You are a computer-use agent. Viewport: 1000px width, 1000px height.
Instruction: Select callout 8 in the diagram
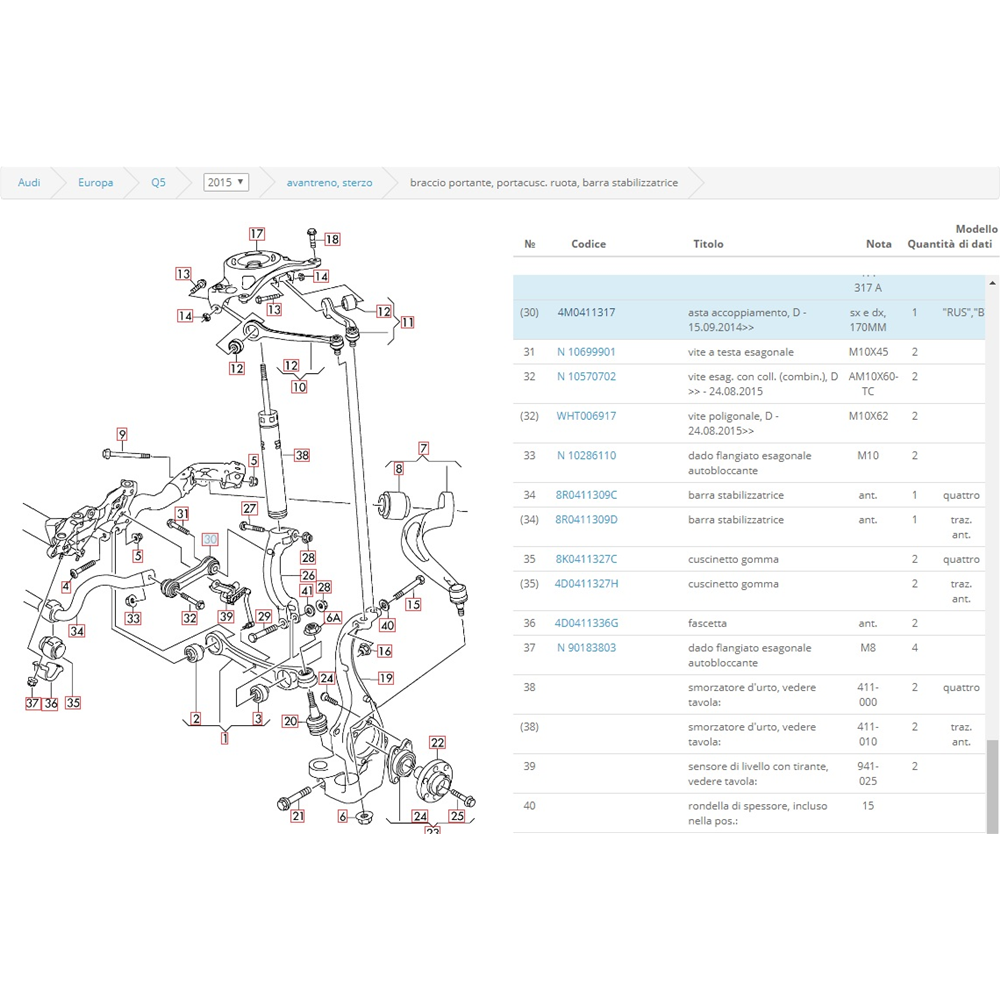tap(399, 469)
